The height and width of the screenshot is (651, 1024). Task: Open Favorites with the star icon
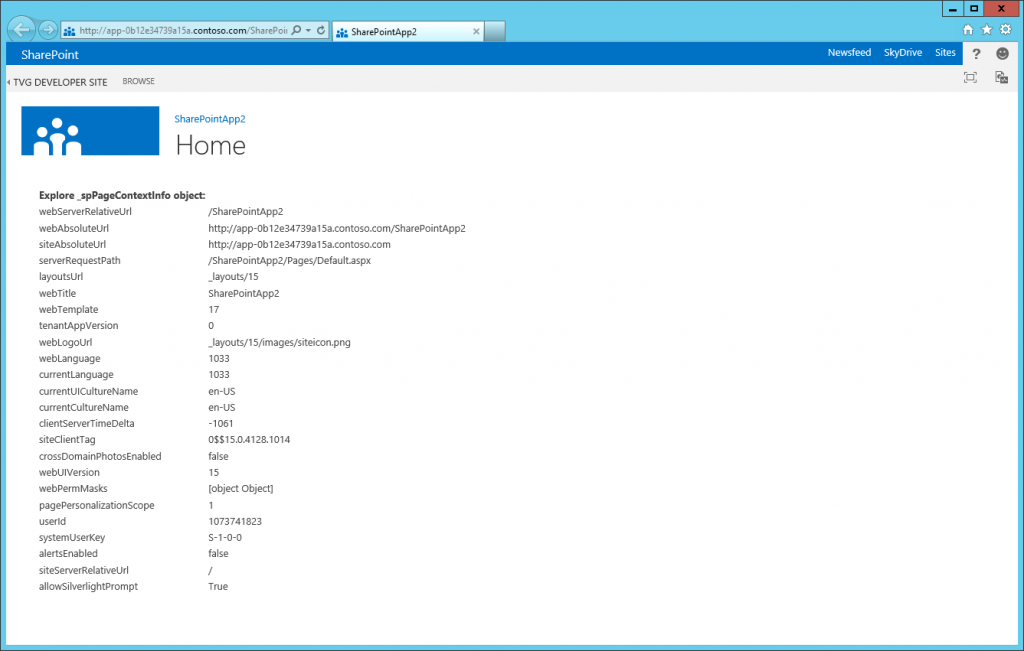pyautogui.click(x=987, y=29)
